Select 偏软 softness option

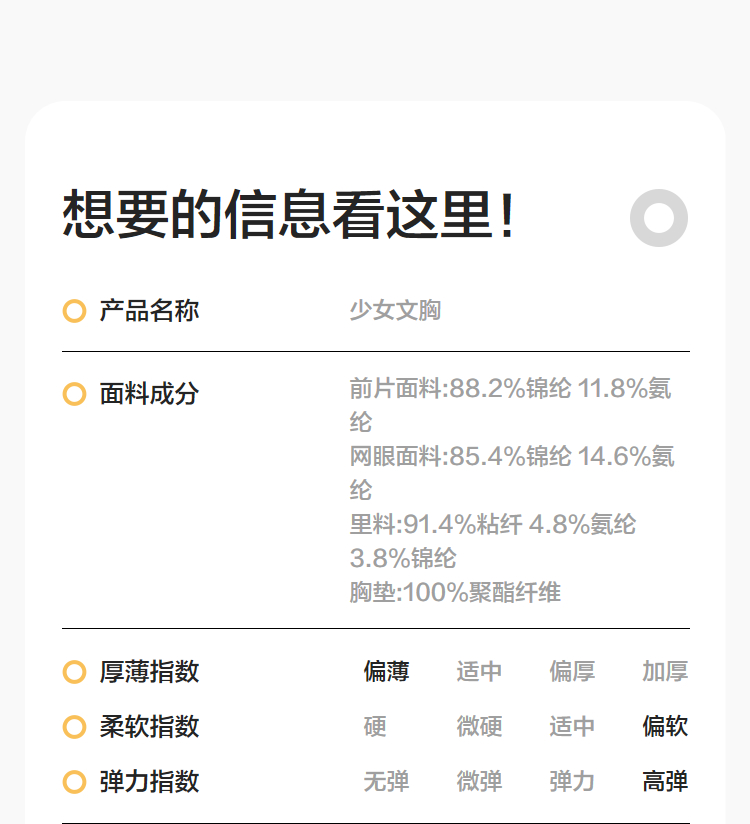pyautogui.click(x=665, y=727)
